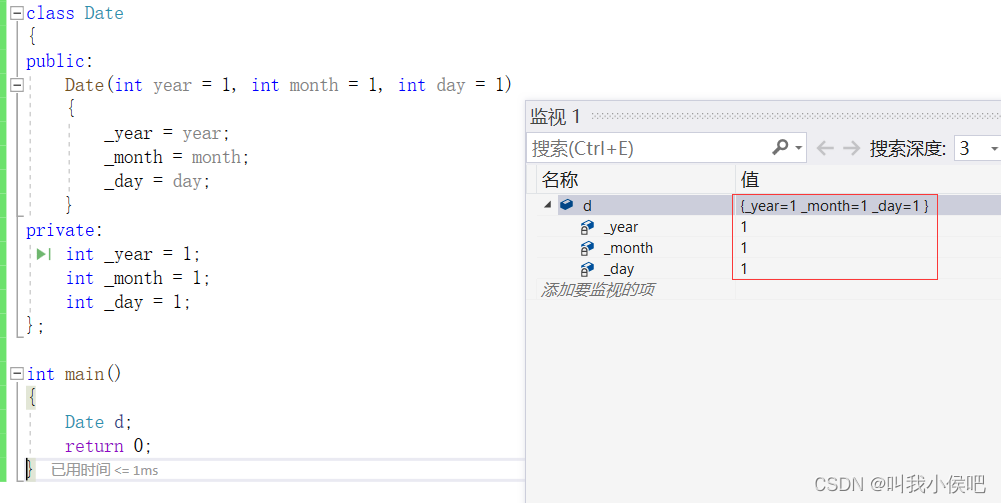Click the value 1 in the _month row
Viewport: 1001px width, 503px height.
744,248
